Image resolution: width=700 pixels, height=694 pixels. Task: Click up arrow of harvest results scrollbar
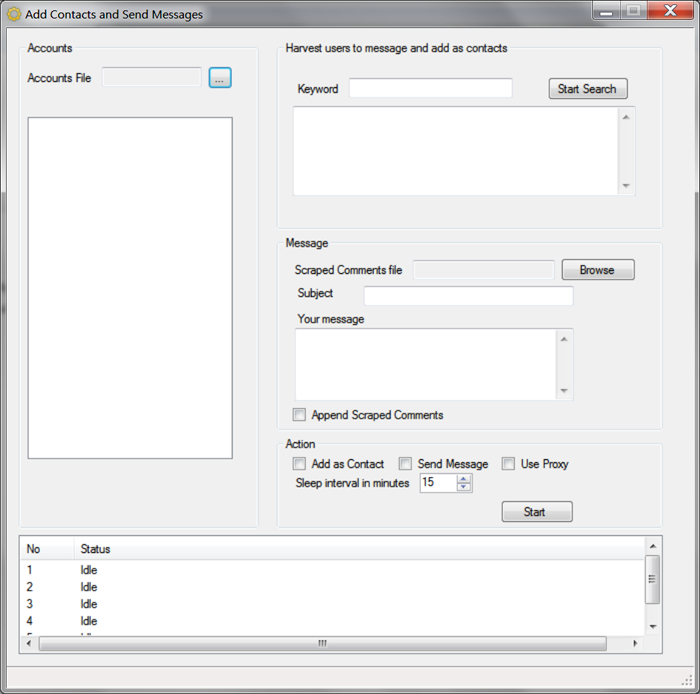(x=626, y=116)
